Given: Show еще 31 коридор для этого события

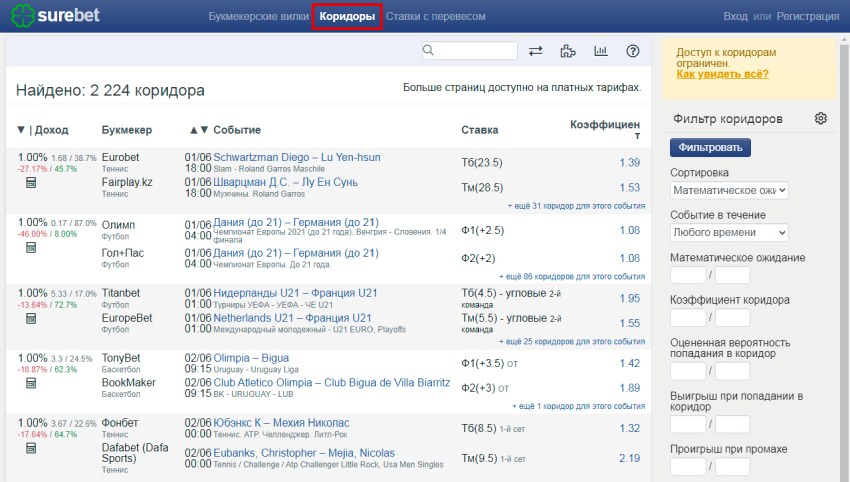Looking at the screenshot, I should coord(576,206).
